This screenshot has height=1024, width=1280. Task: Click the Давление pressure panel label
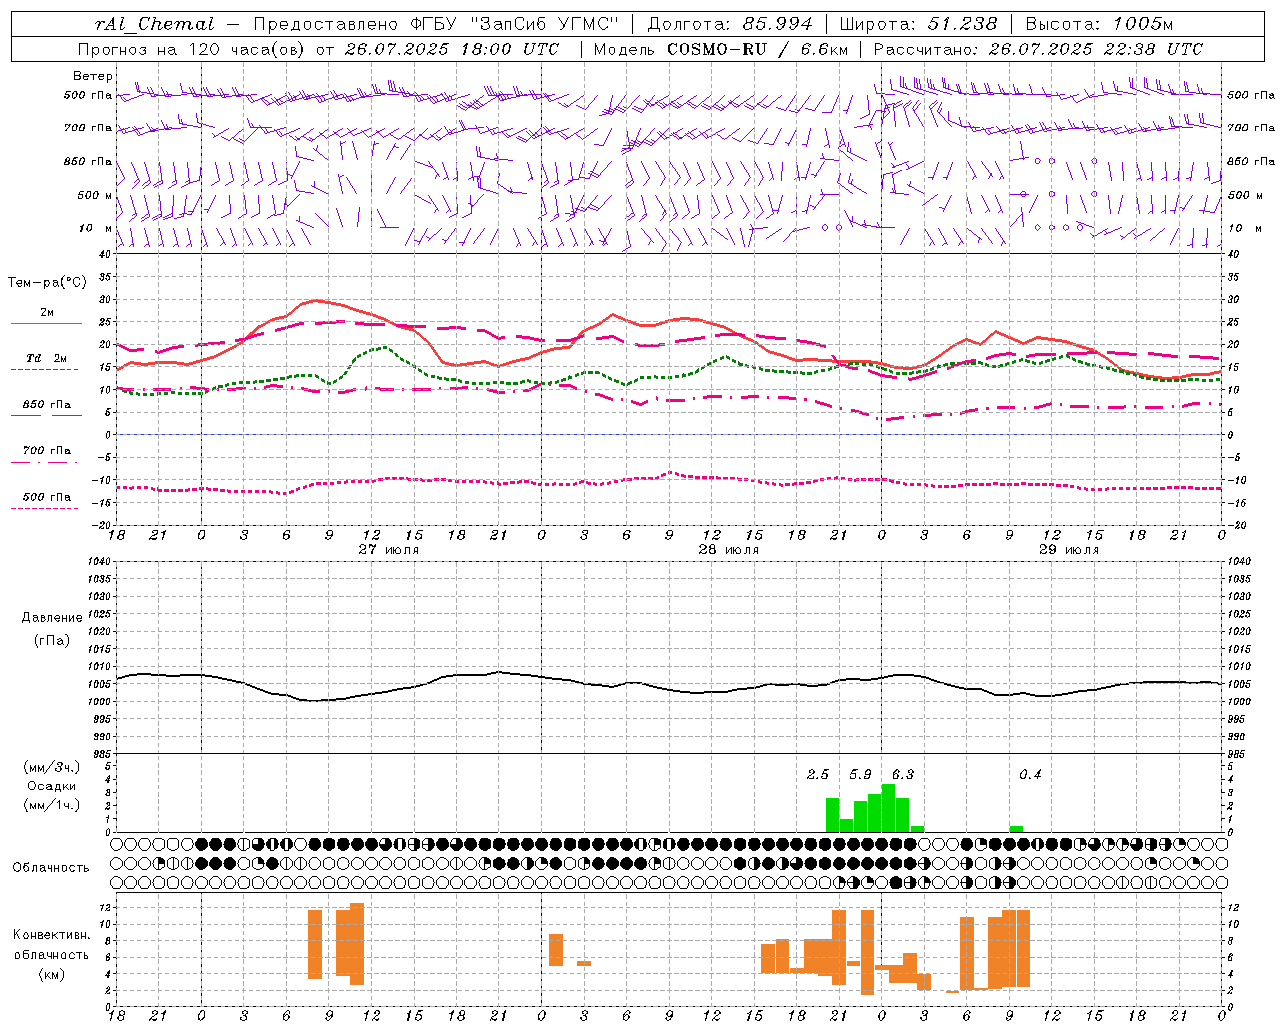pos(52,618)
